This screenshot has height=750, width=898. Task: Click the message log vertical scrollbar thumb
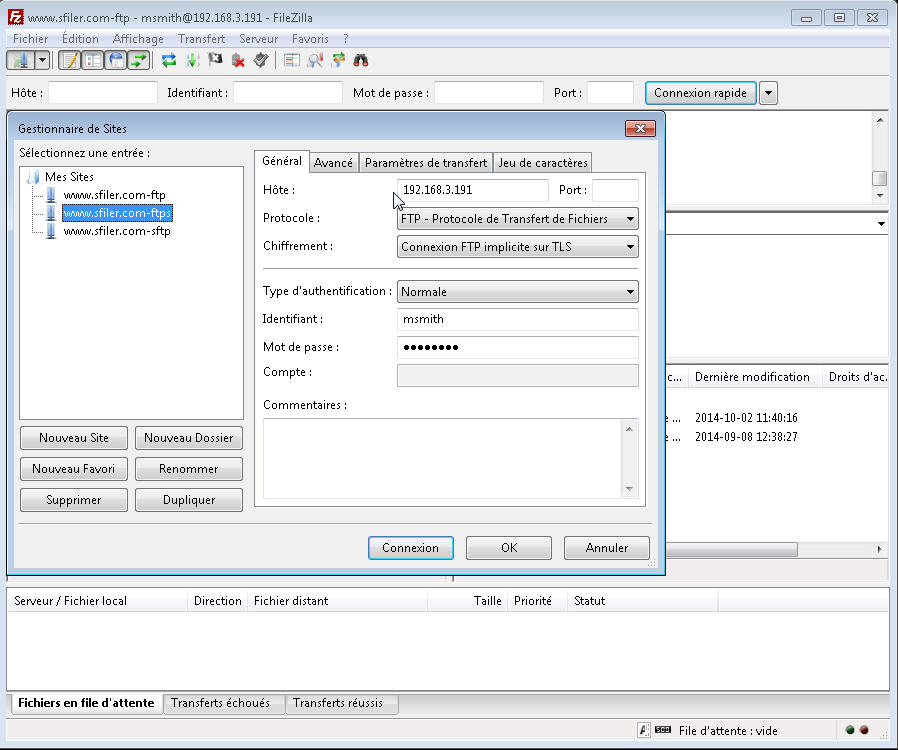point(880,178)
